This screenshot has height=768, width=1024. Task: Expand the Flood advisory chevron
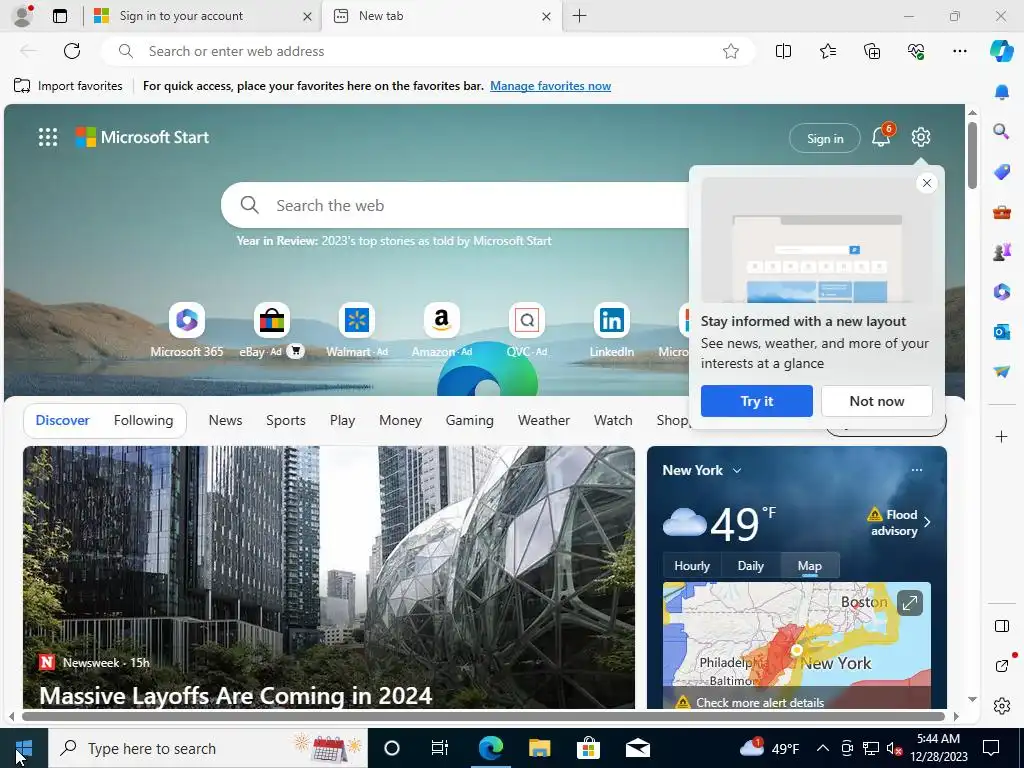(x=927, y=522)
